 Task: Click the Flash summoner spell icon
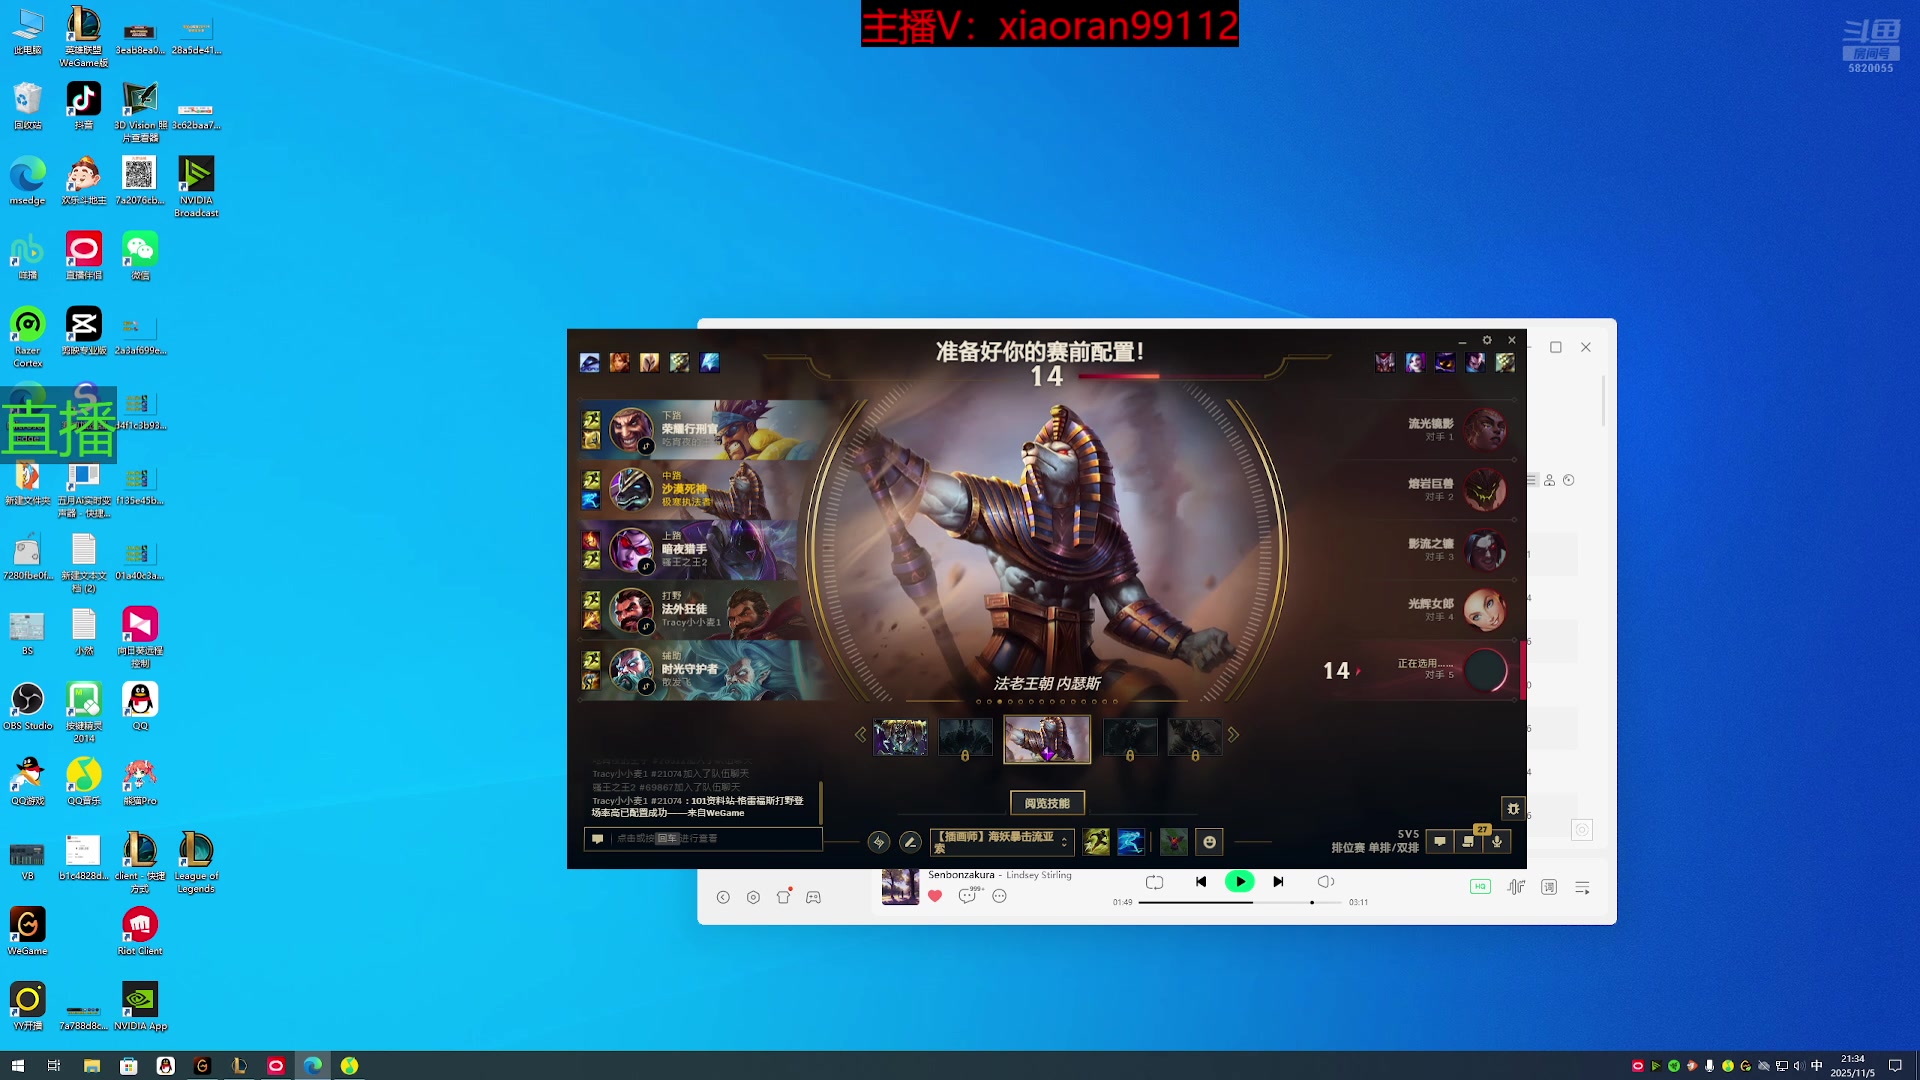pos(1096,842)
